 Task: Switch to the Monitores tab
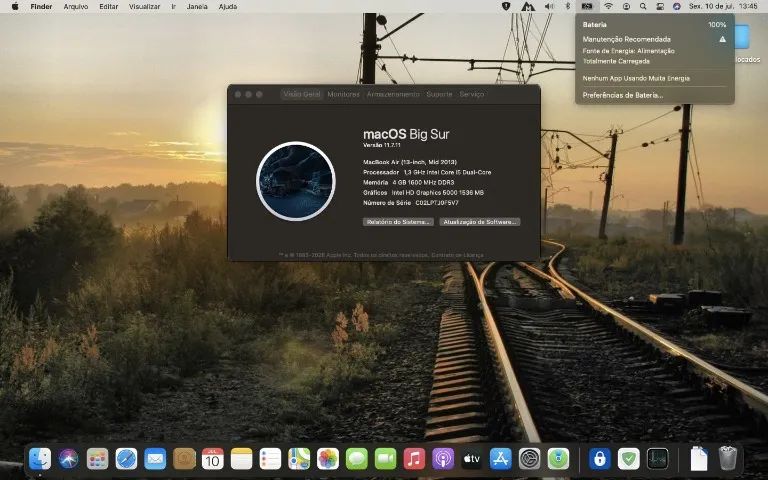(x=343, y=94)
